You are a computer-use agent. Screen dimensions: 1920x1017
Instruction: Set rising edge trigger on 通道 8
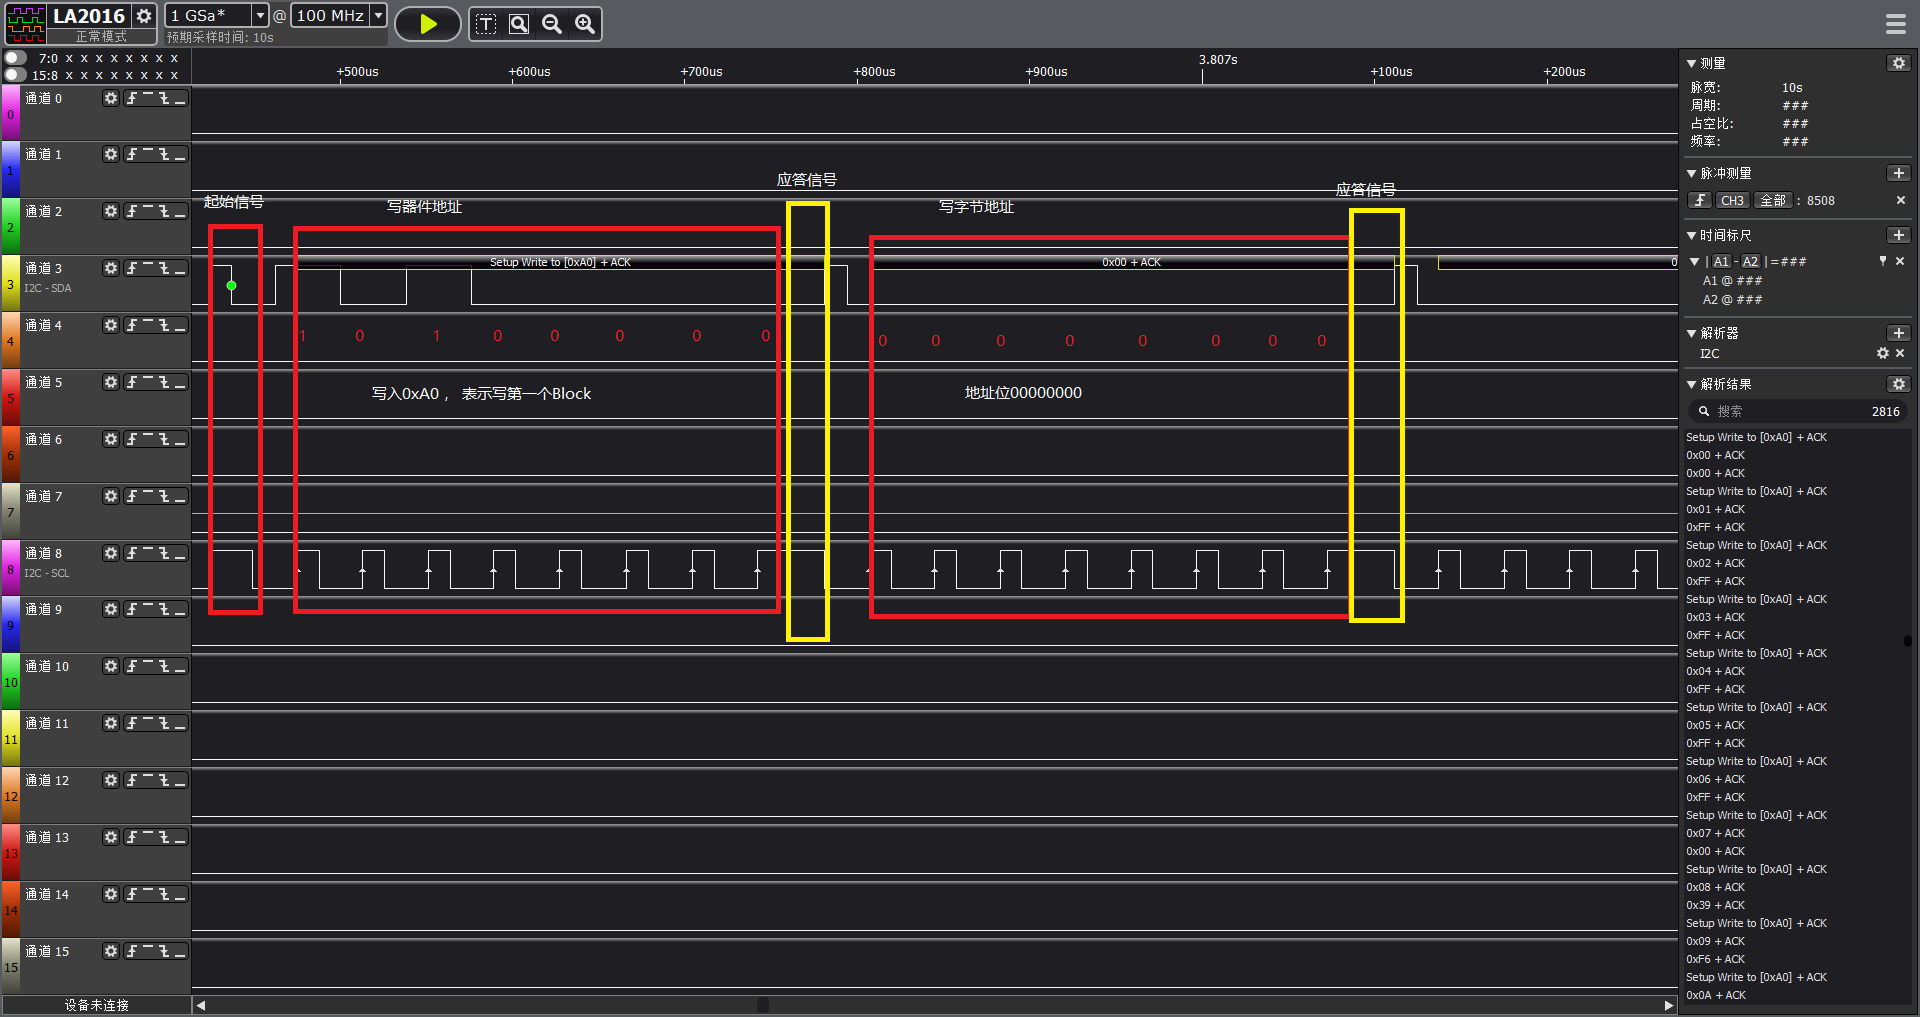[x=131, y=553]
